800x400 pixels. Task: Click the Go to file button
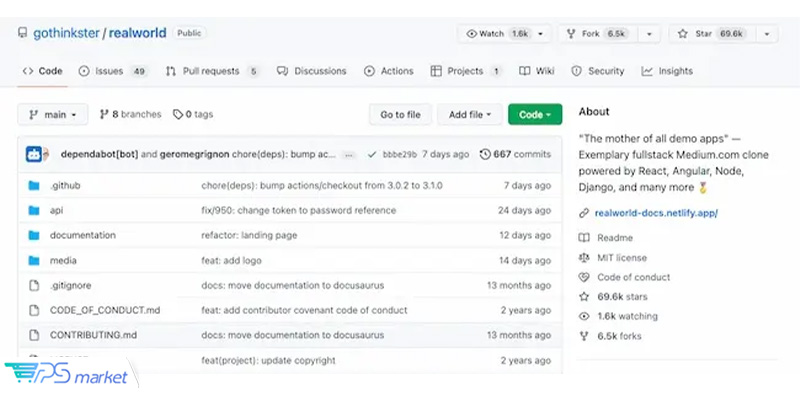401,115
